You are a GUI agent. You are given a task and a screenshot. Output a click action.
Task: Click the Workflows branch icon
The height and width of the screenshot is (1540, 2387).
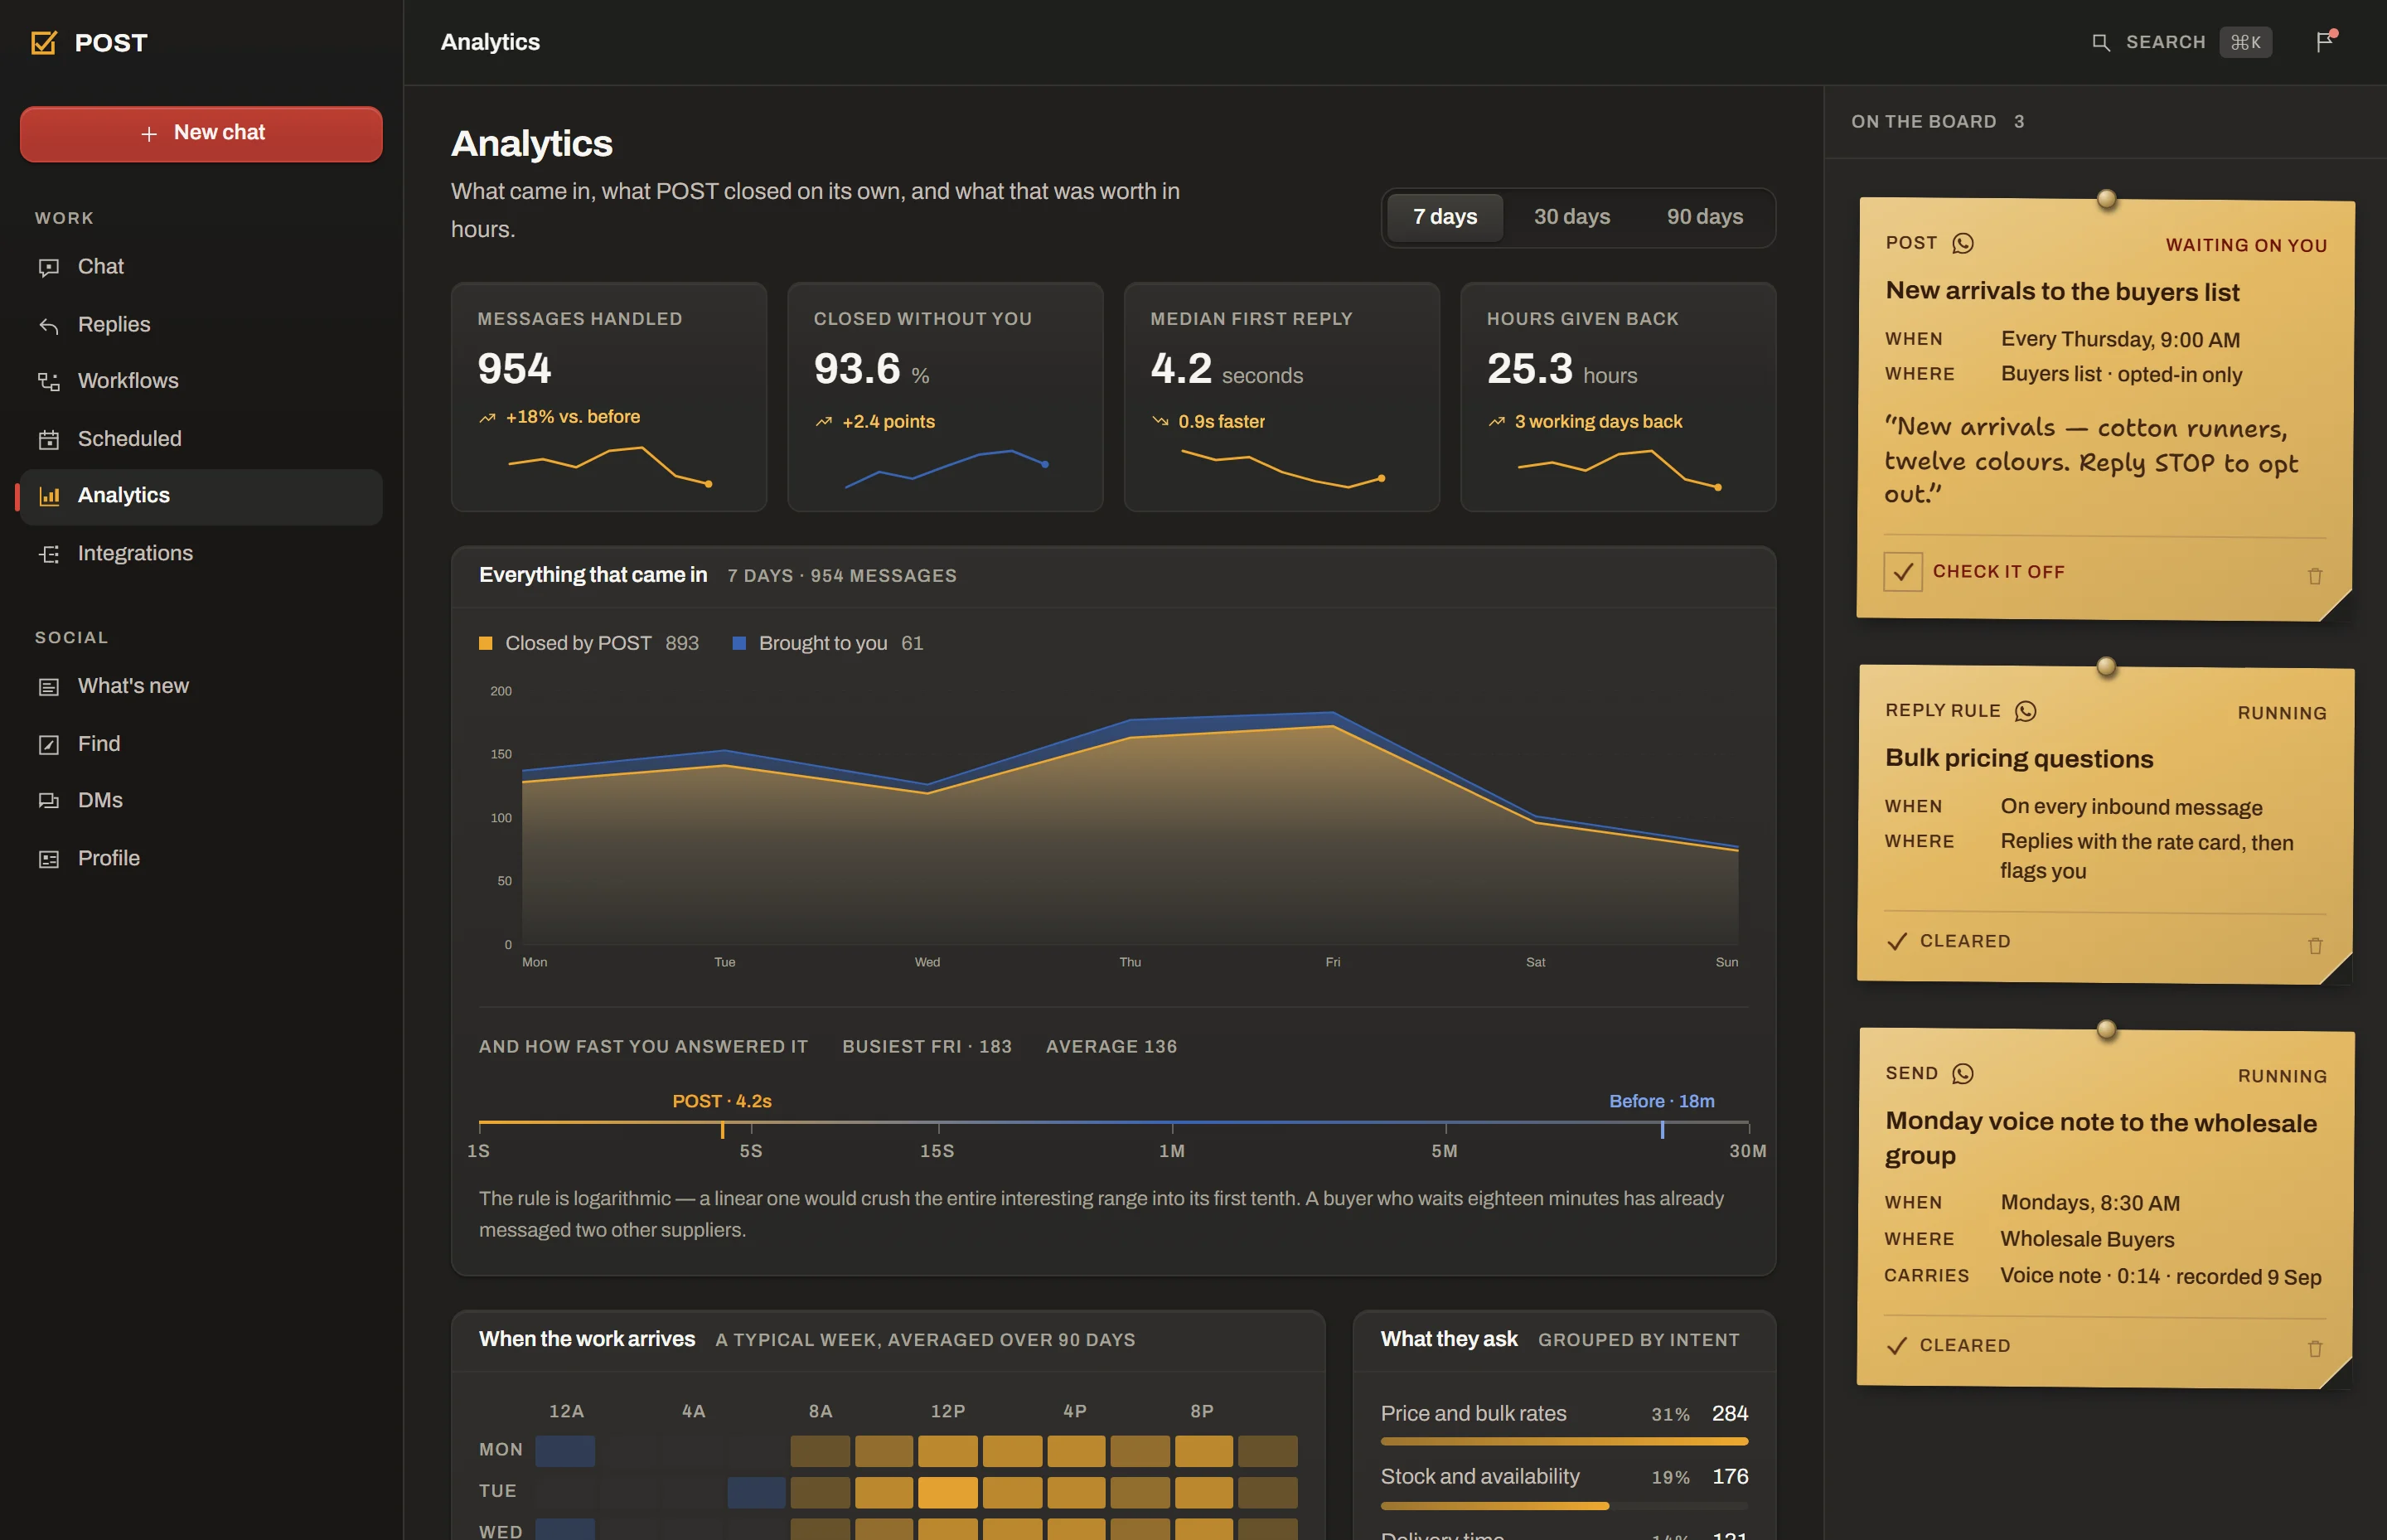[x=48, y=382]
